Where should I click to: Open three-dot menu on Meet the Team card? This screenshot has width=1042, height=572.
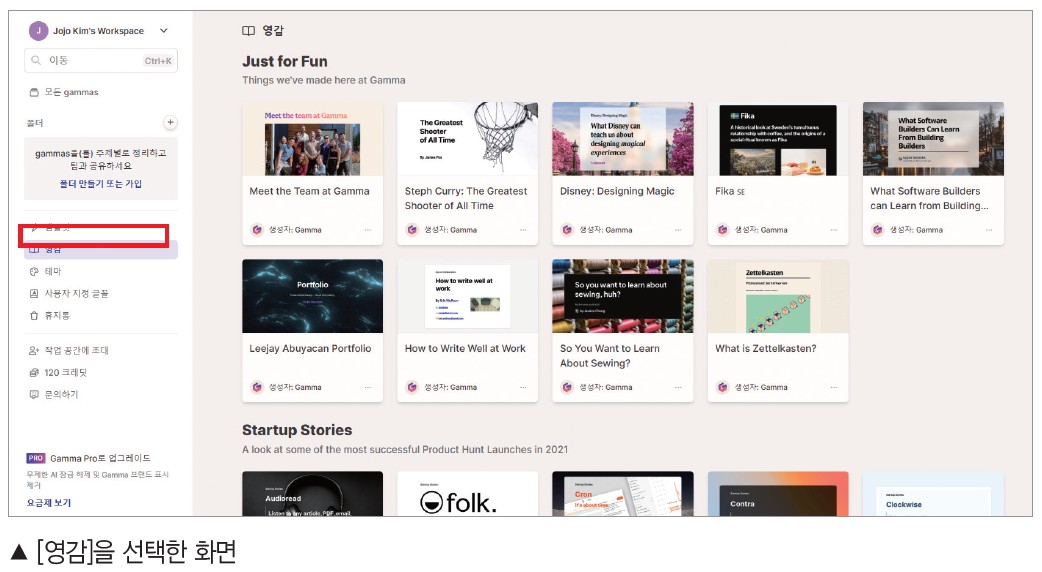pyautogui.click(x=367, y=230)
